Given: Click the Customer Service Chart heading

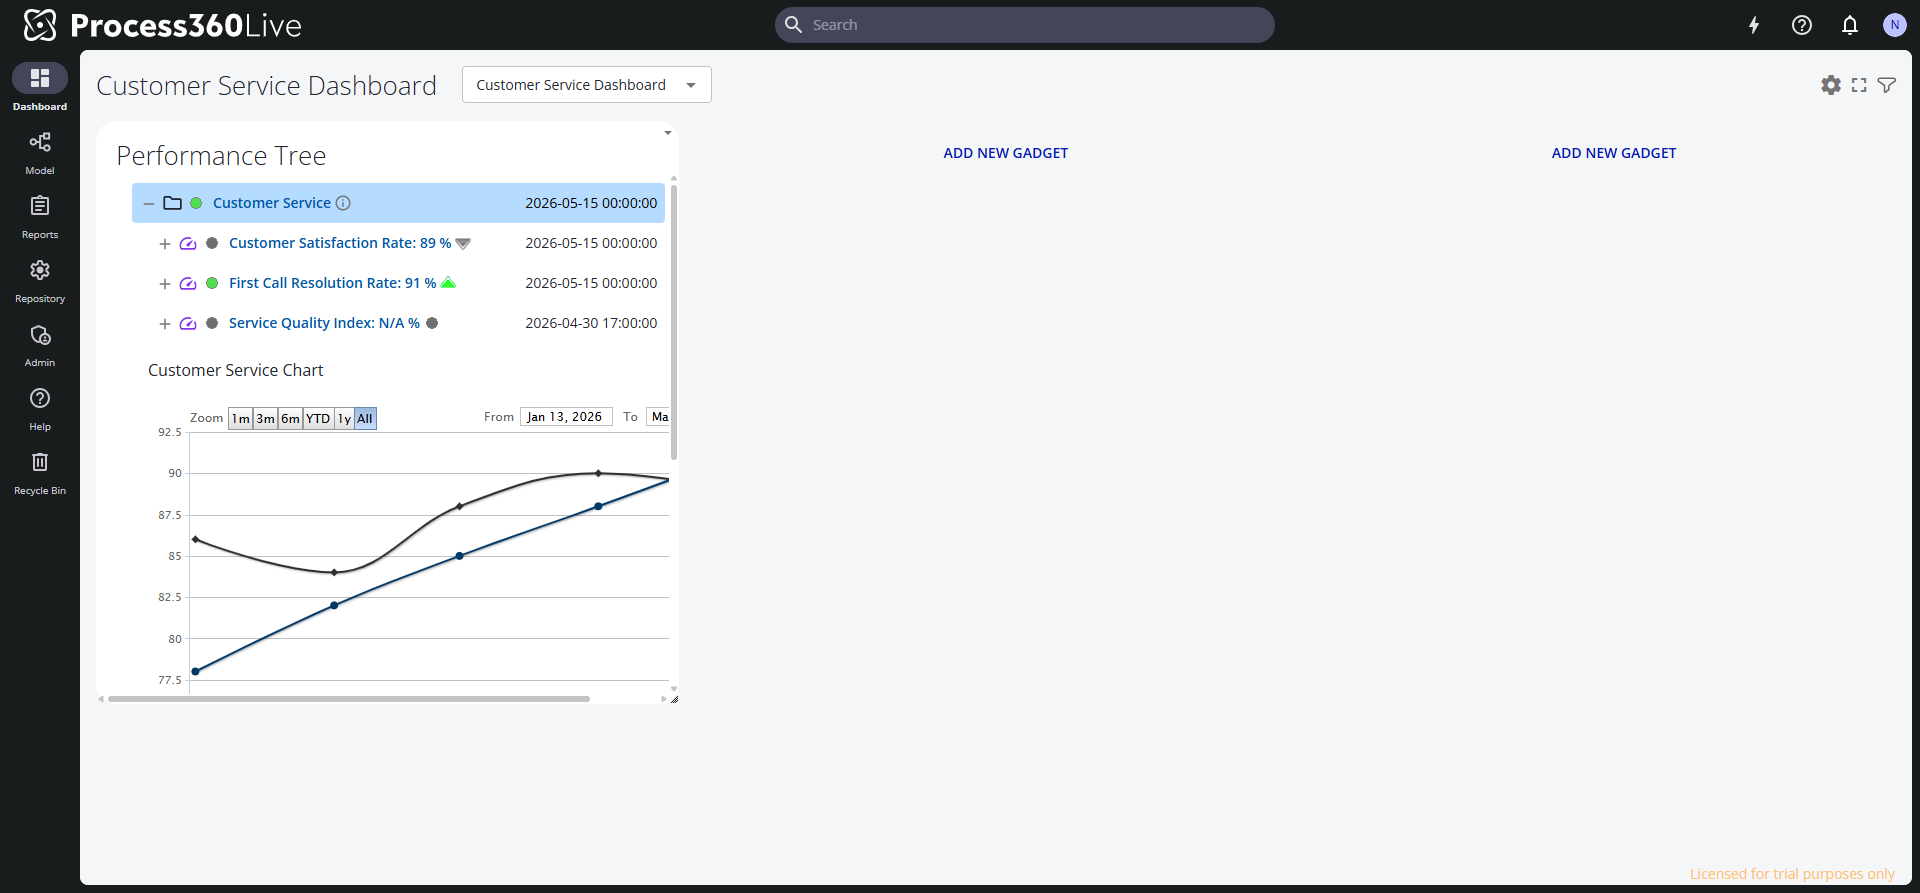Looking at the screenshot, I should point(236,370).
